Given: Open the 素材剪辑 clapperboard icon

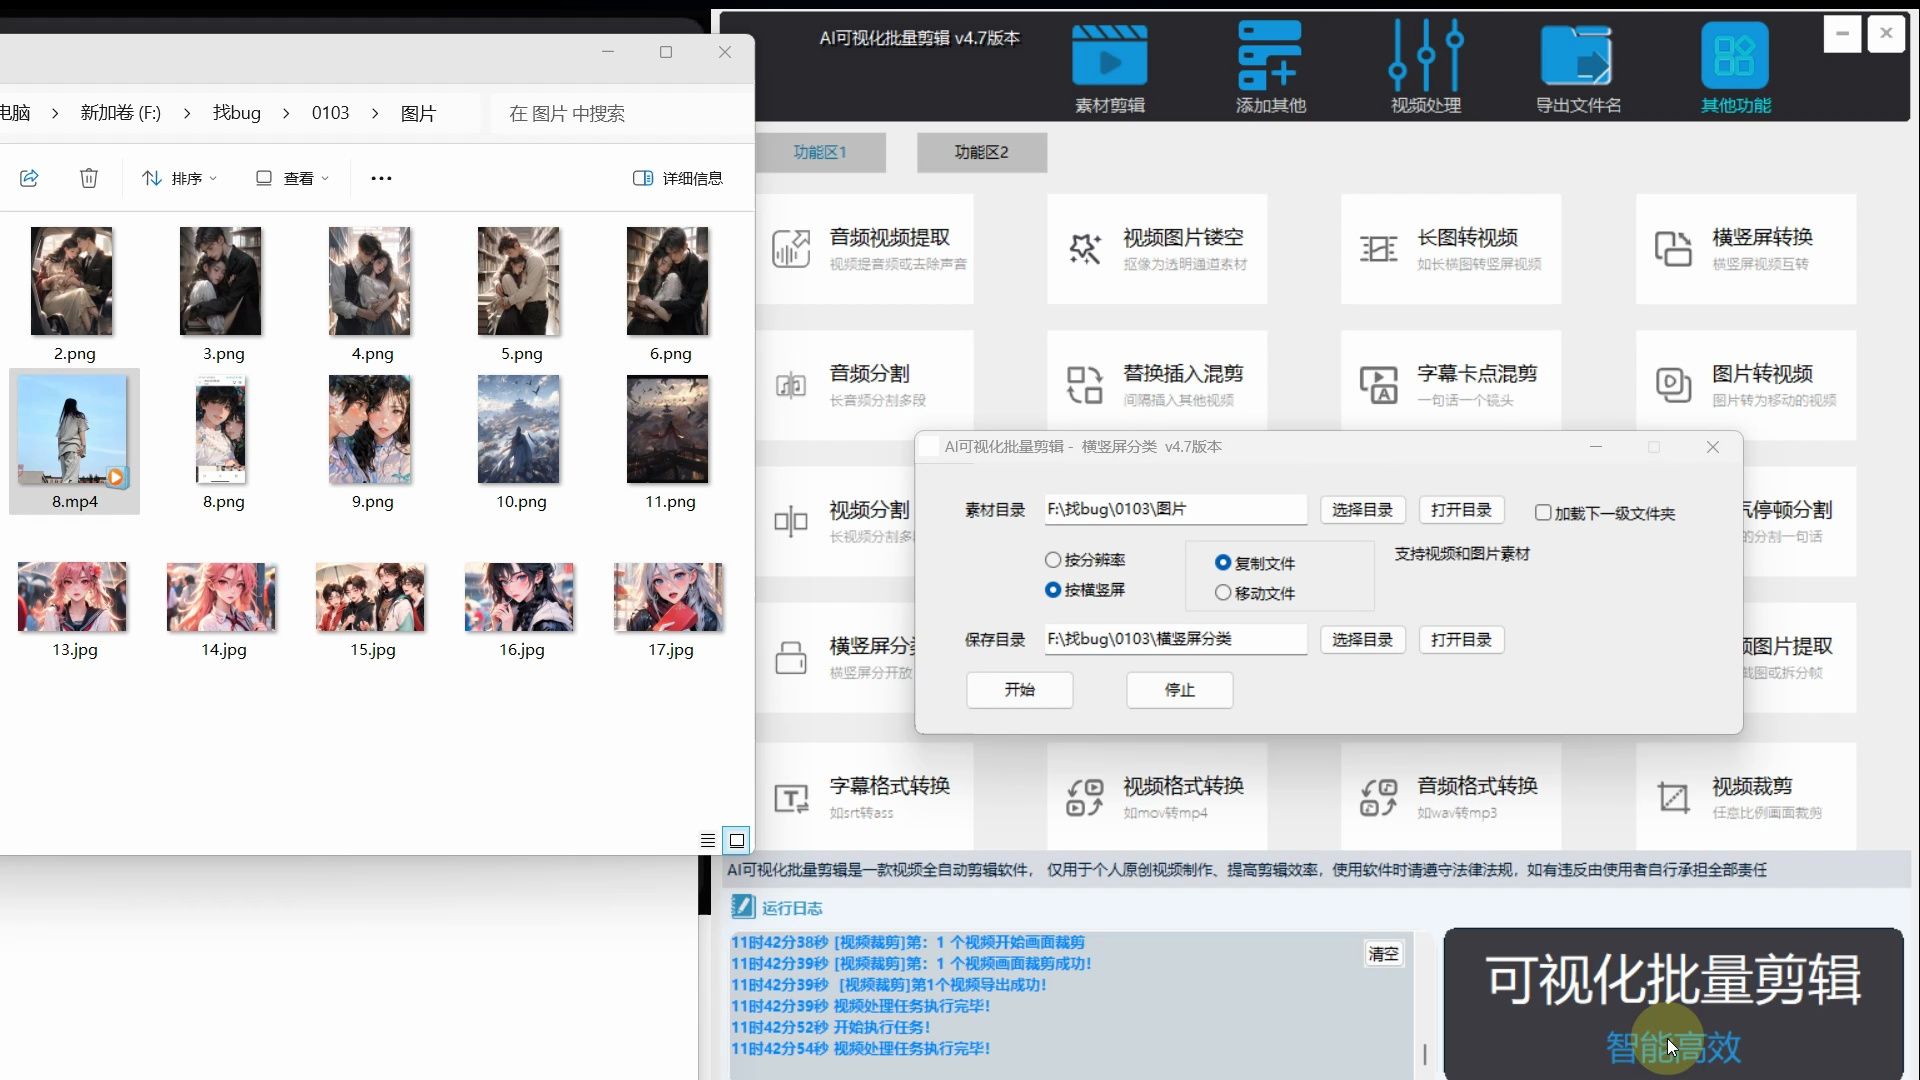Looking at the screenshot, I should (x=1109, y=57).
